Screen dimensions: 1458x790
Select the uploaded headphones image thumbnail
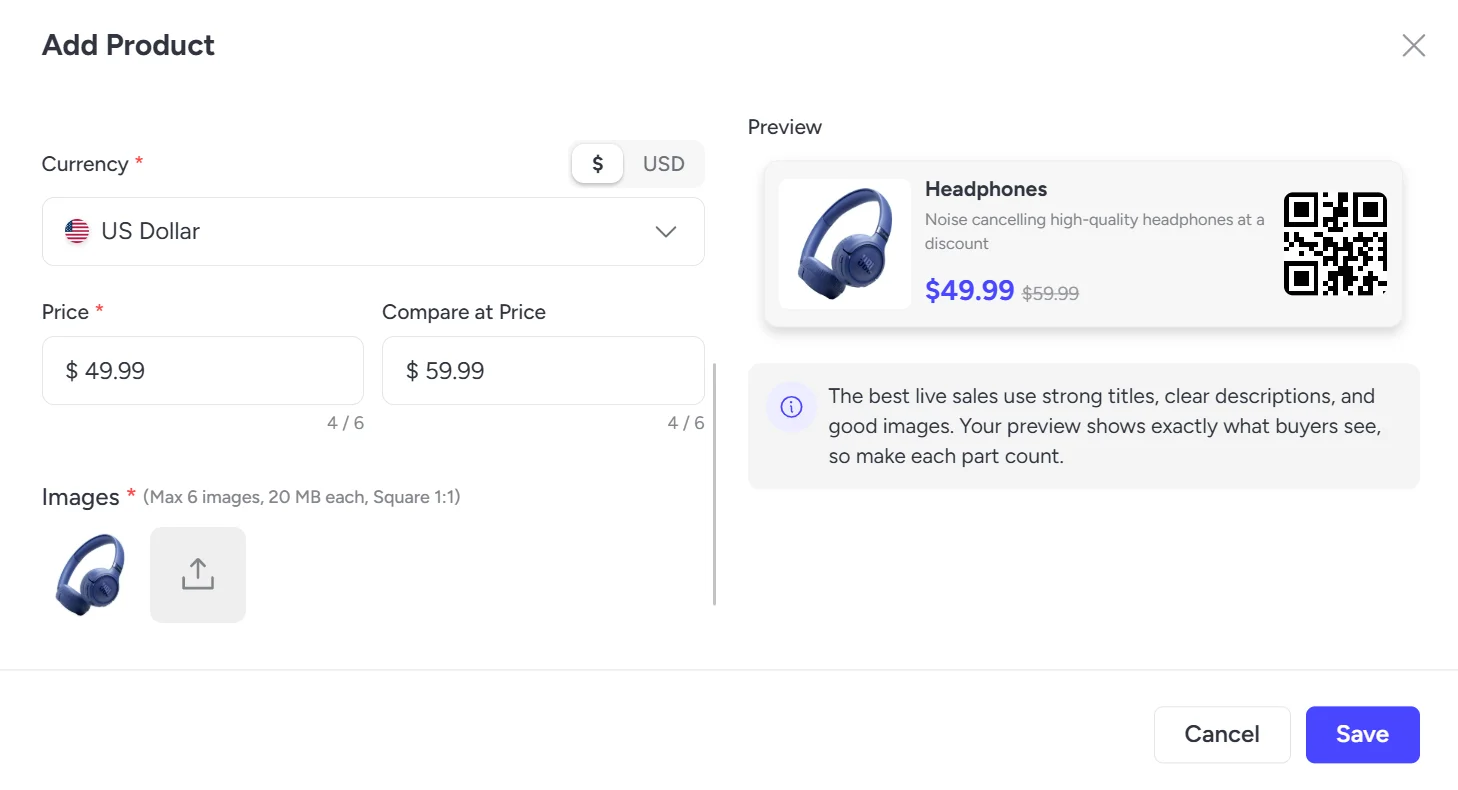pos(90,575)
